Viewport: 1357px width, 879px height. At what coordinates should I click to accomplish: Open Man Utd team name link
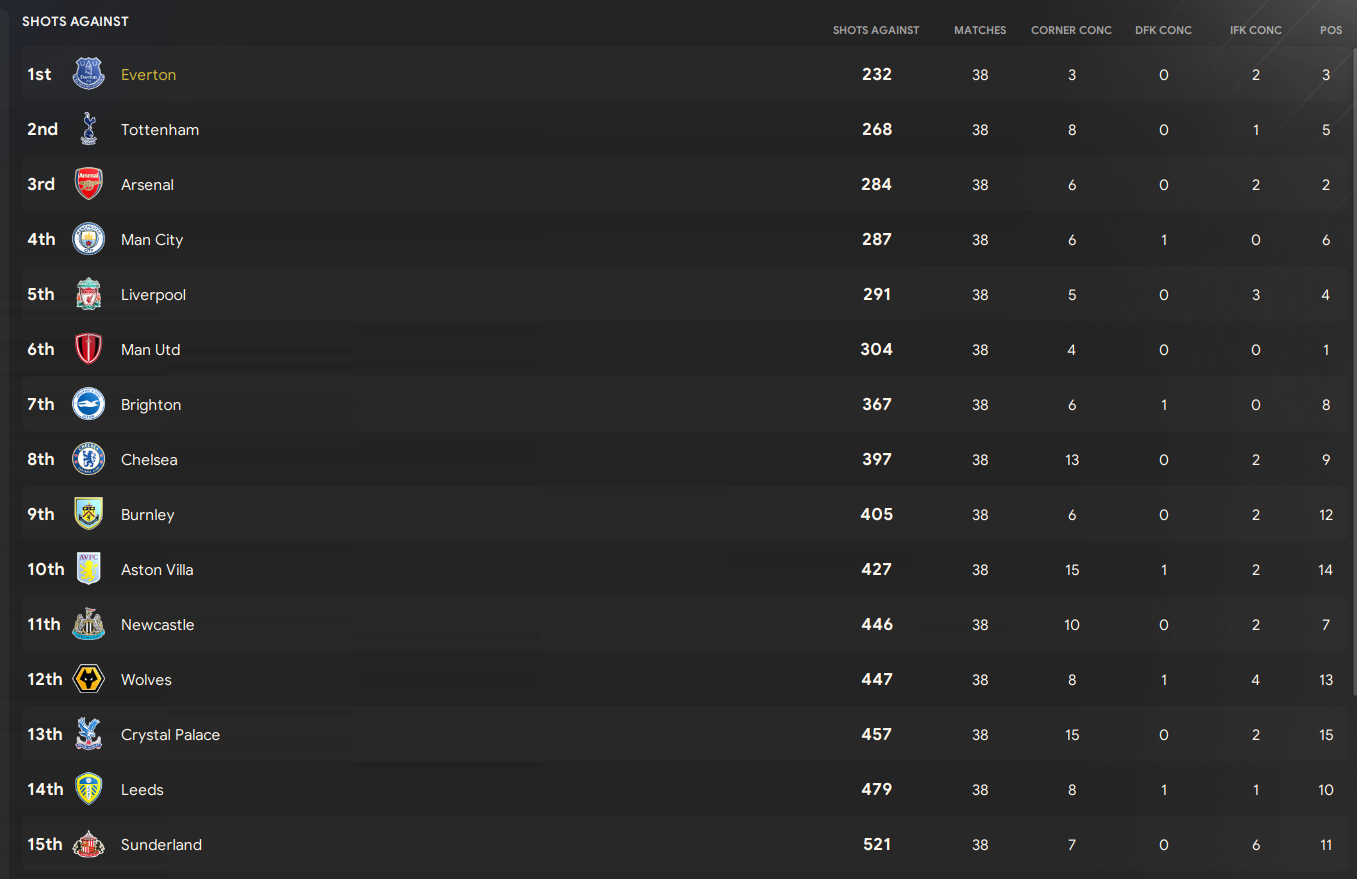[x=150, y=350]
